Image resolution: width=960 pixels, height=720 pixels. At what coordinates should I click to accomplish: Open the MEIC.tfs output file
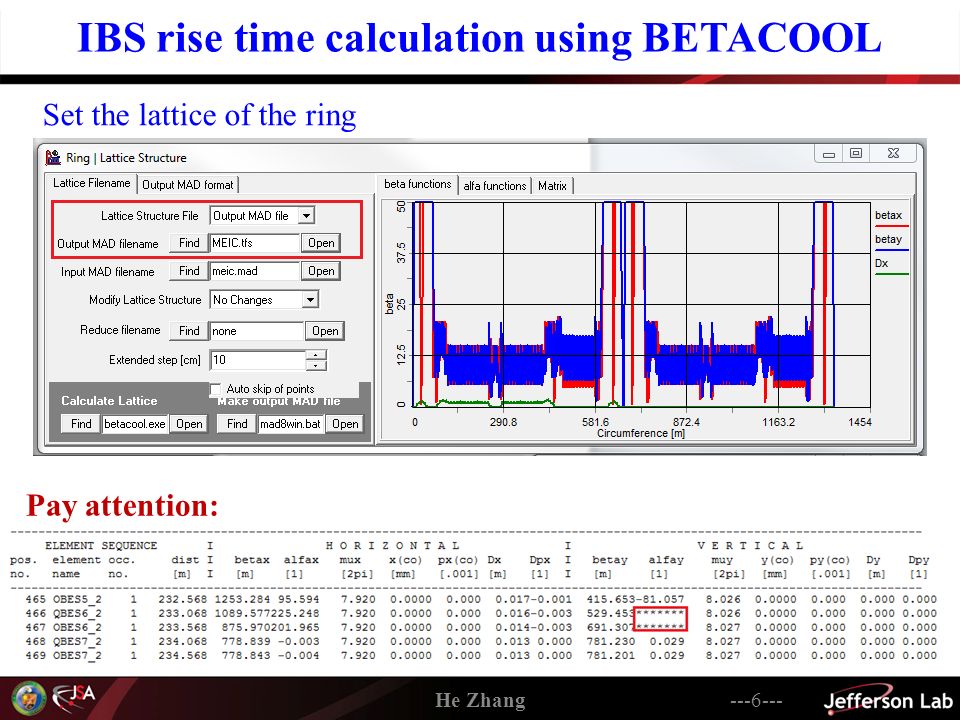[x=321, y=243]
